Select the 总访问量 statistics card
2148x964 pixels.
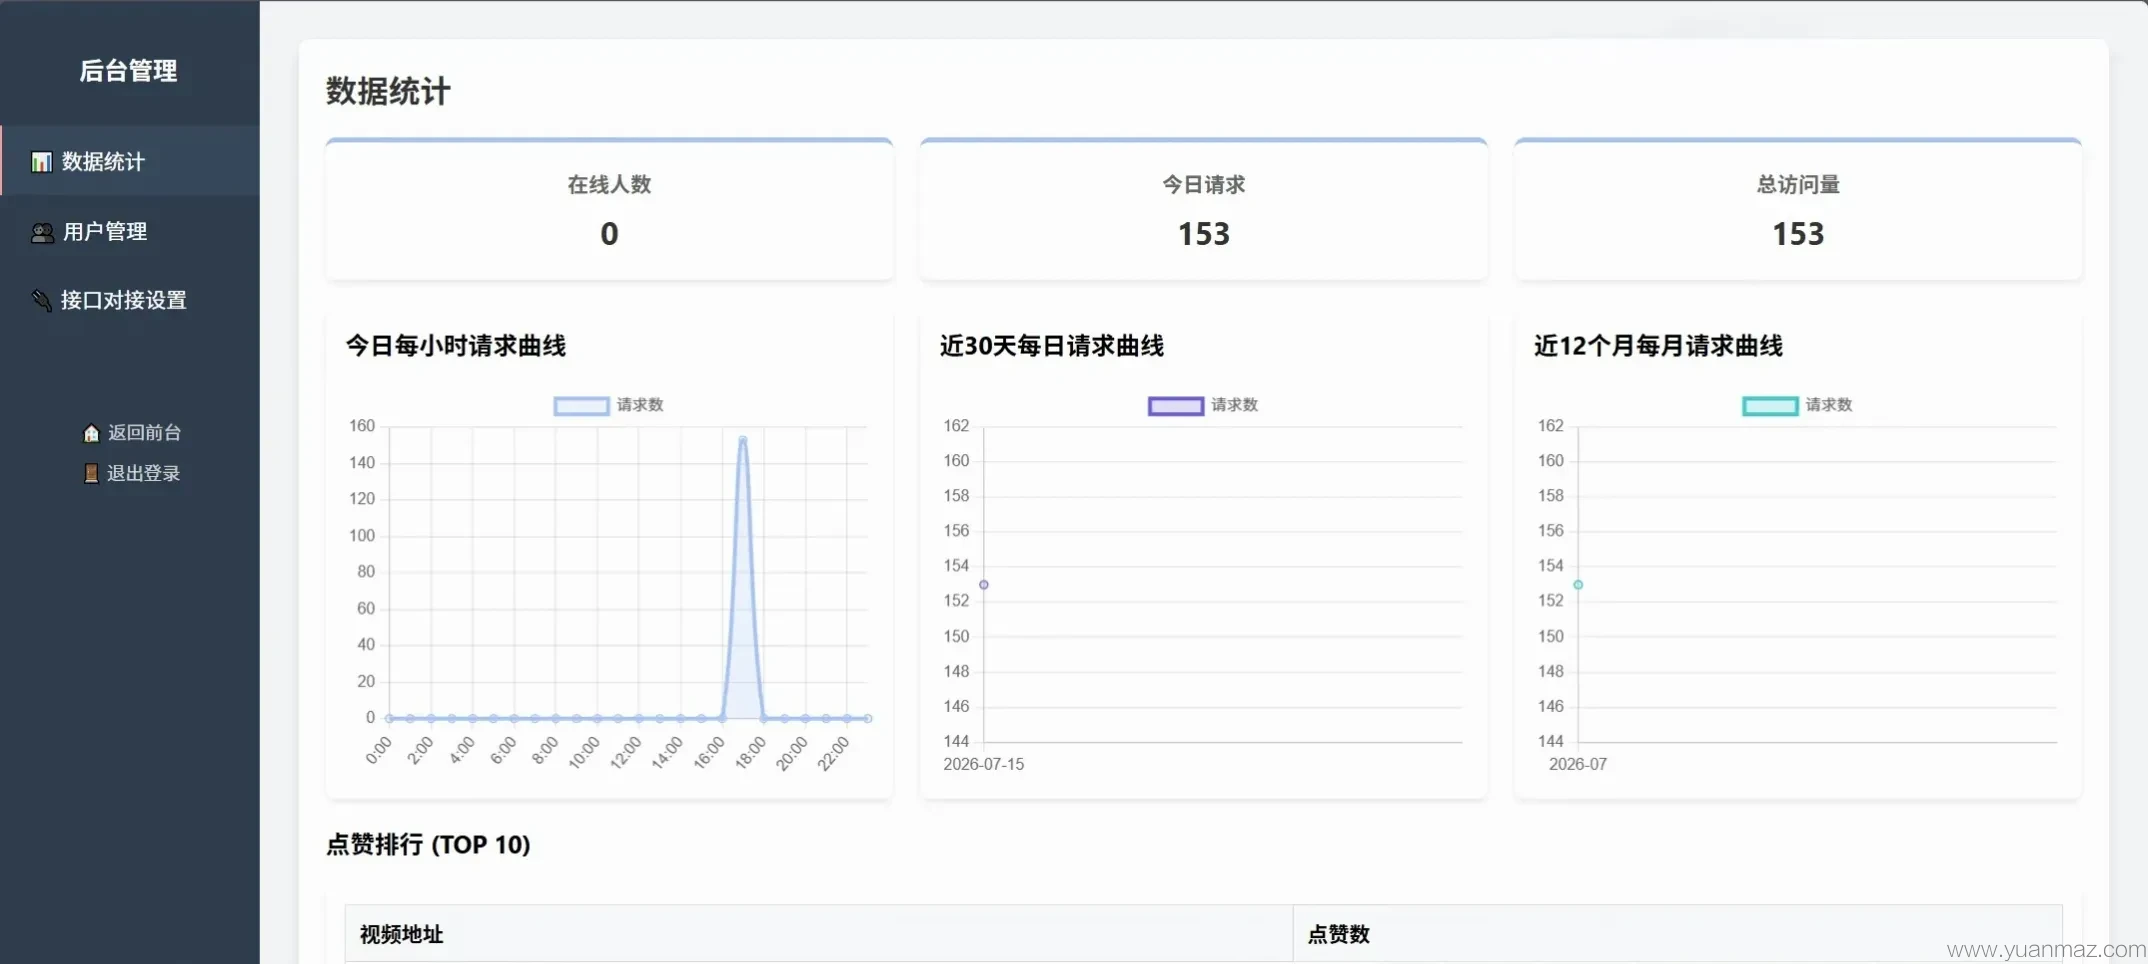tap(1798, 209)
